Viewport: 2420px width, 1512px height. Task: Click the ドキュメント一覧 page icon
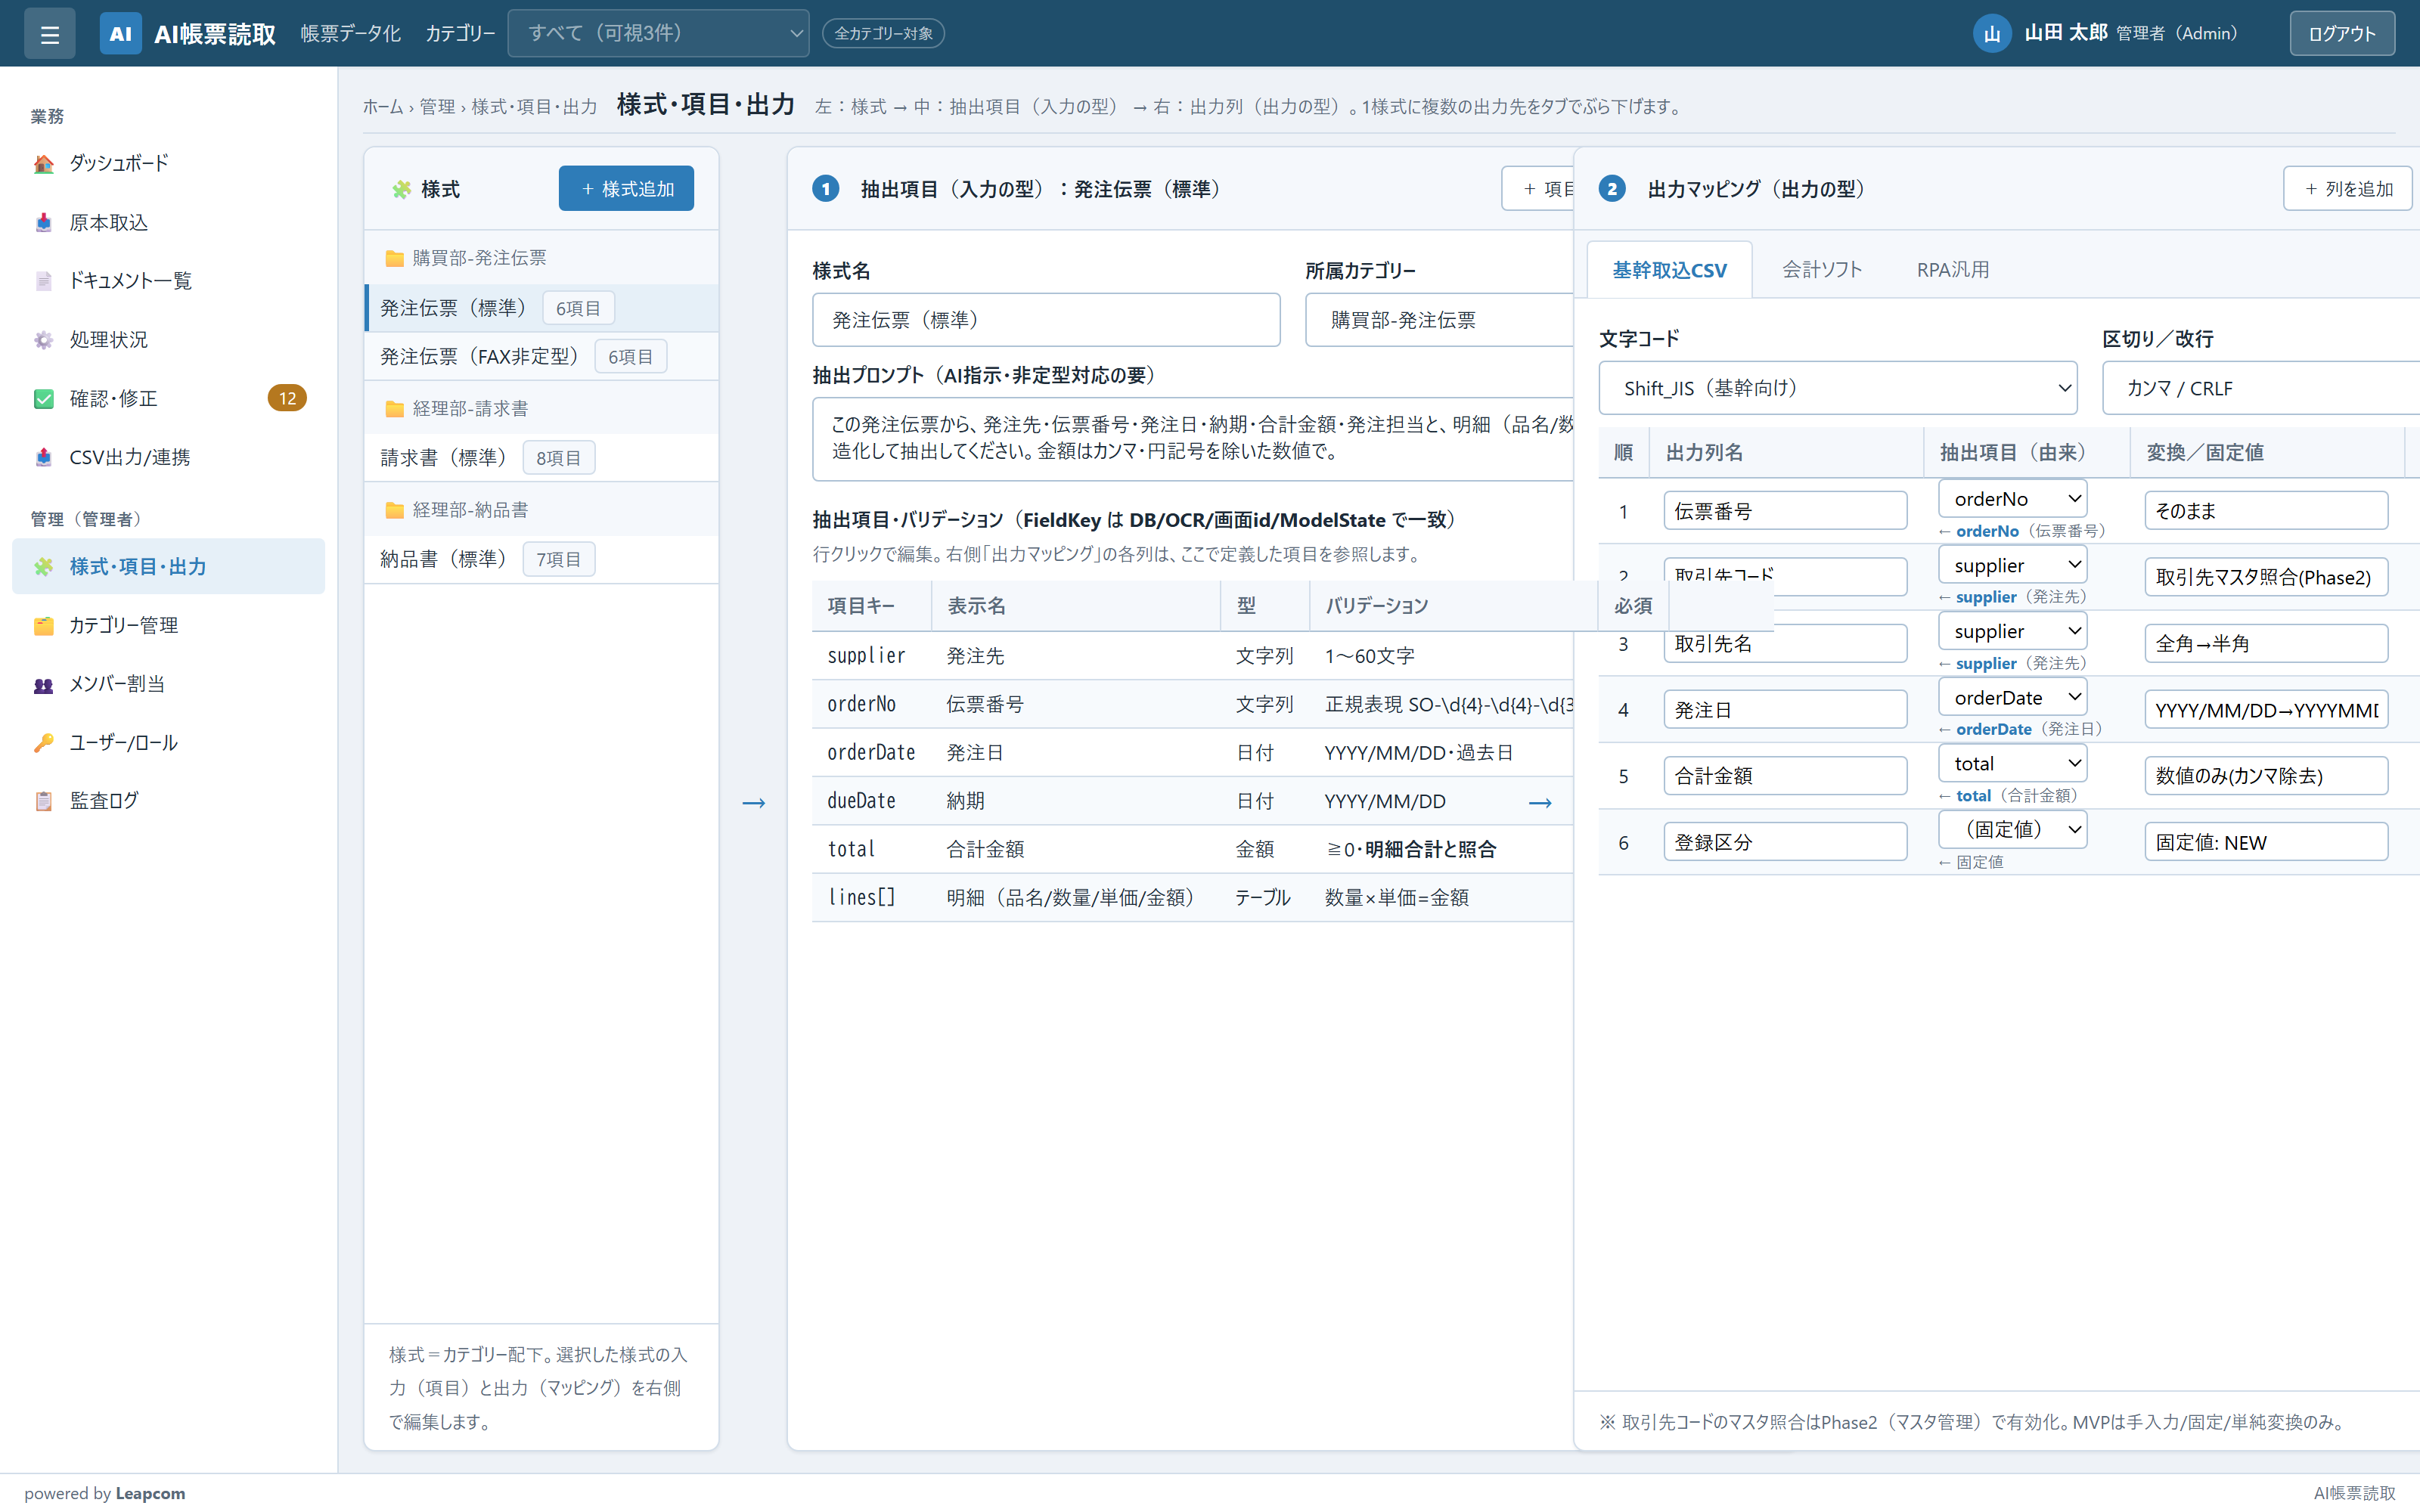point(43,281)
